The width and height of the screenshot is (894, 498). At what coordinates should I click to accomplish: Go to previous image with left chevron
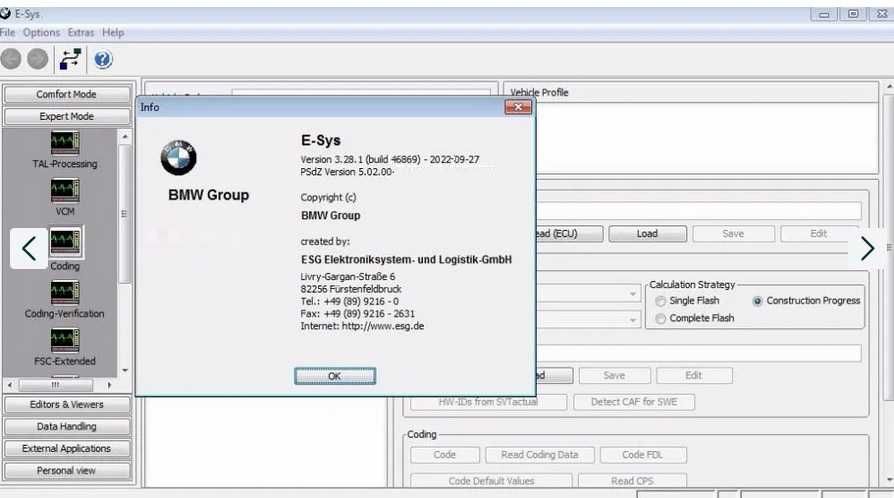tap(29, 249)
